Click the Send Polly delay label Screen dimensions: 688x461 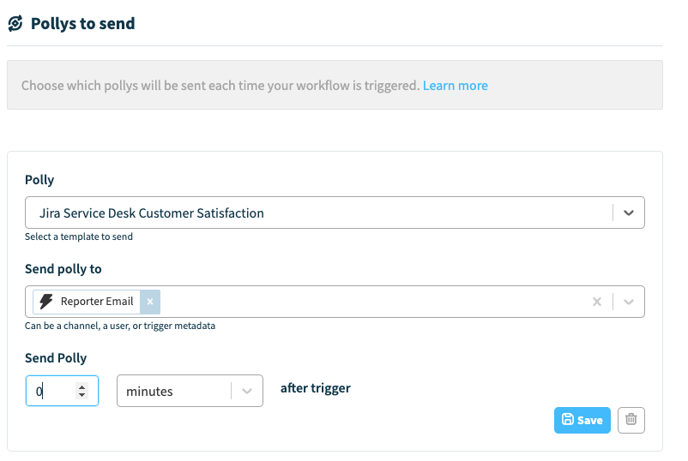[56, 358]
